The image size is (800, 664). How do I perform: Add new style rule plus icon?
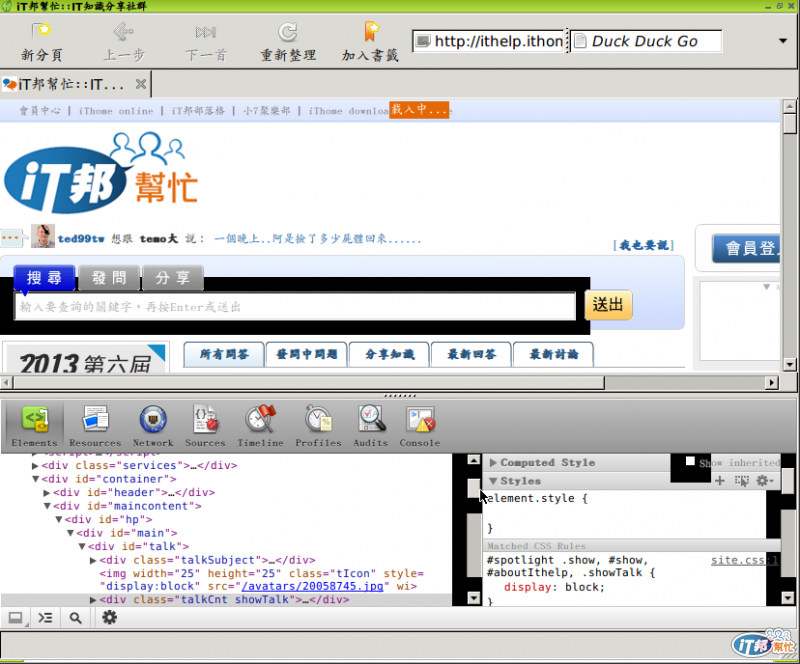[x=720, y=481]
